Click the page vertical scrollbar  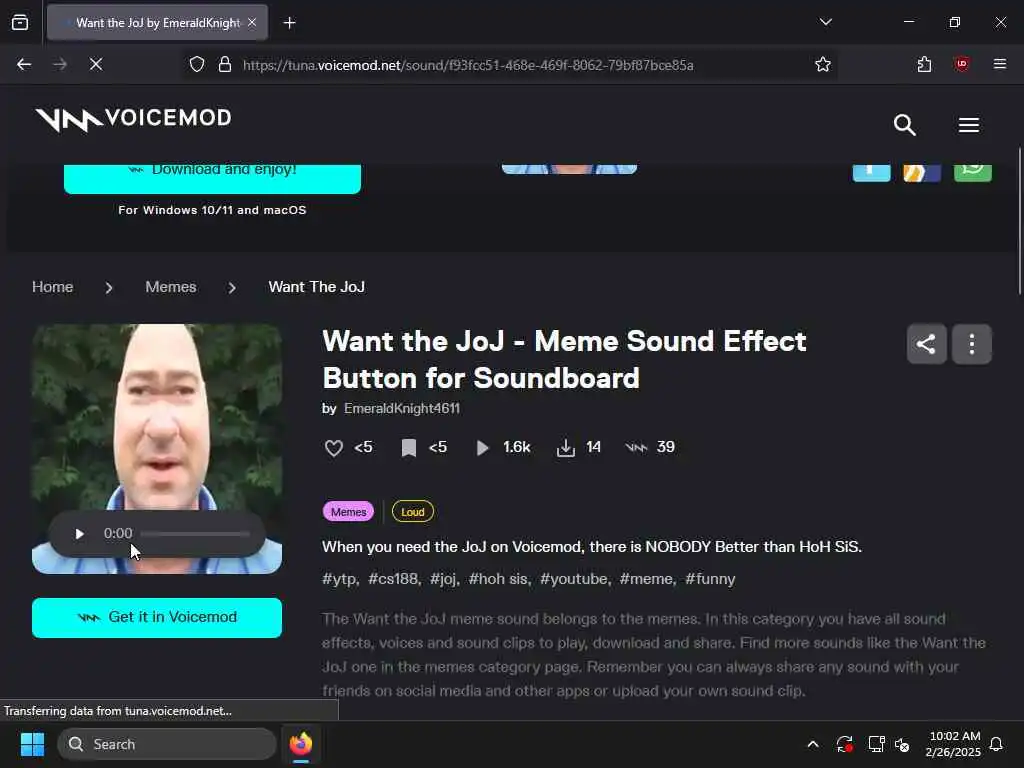tap(1019, 222)
